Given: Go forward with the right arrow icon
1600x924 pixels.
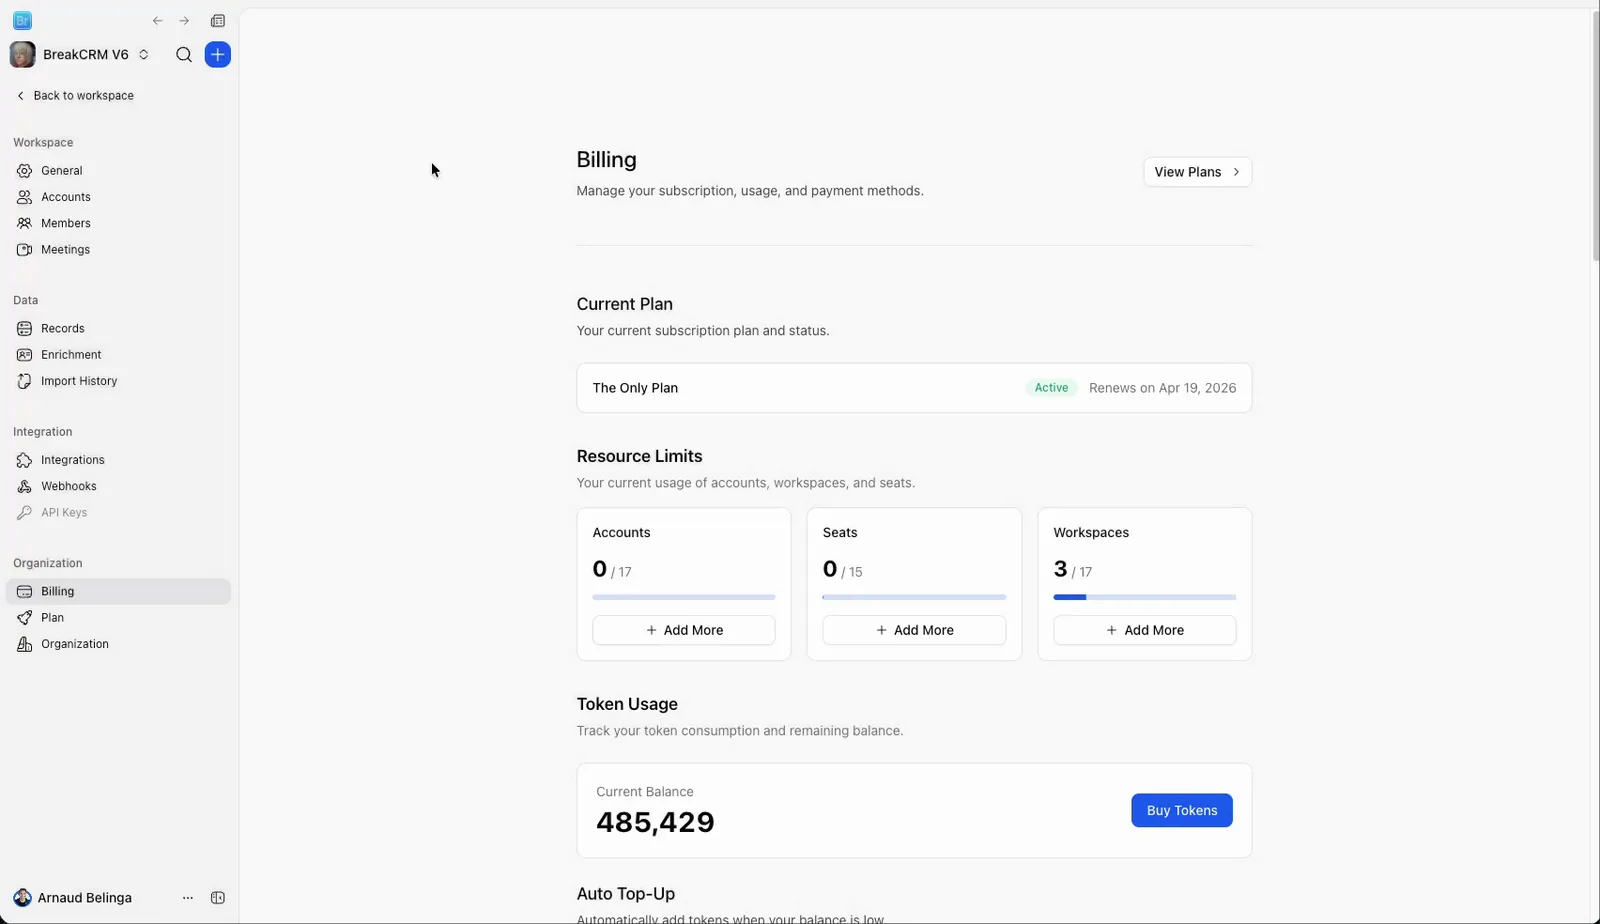Looking at the screenshot, I should 184,21.
